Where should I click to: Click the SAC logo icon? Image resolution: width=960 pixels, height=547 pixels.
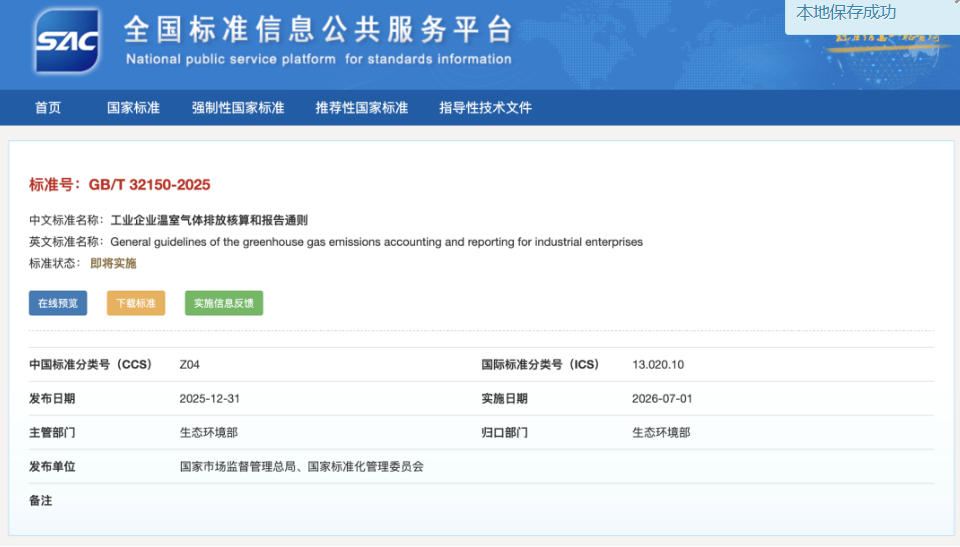pos(67,41)
